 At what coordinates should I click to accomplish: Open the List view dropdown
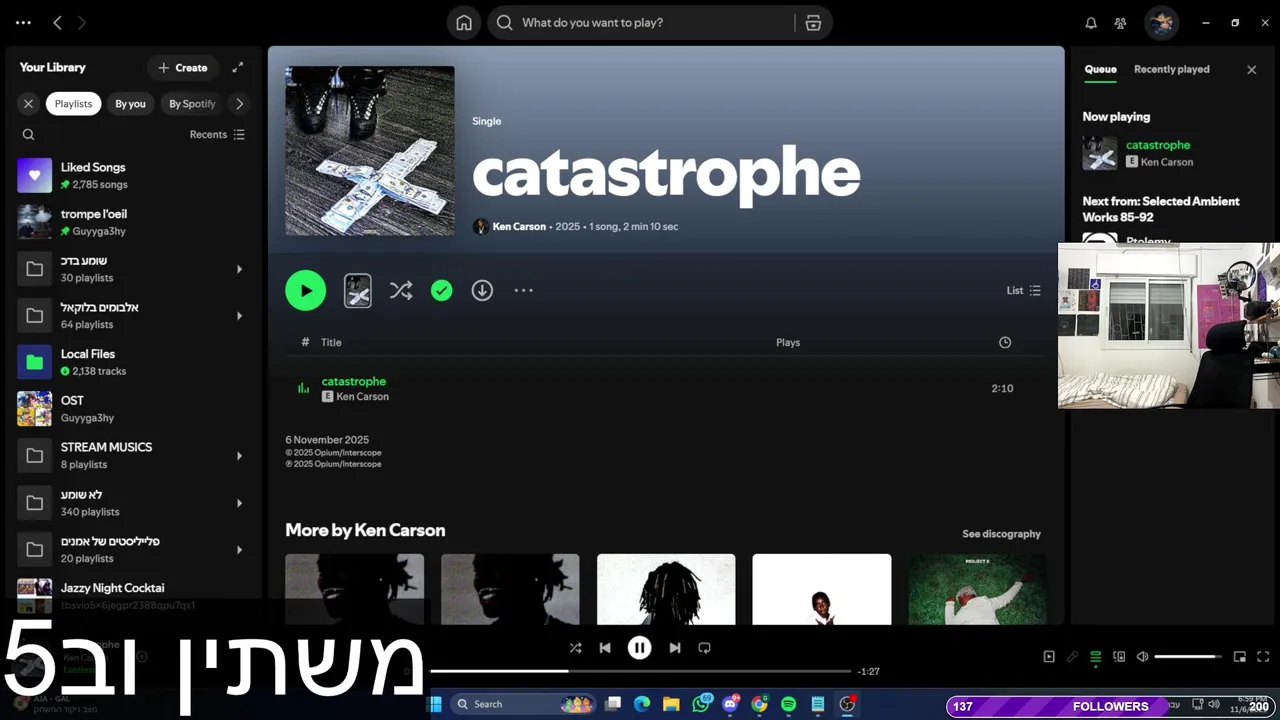[1024, 290]
